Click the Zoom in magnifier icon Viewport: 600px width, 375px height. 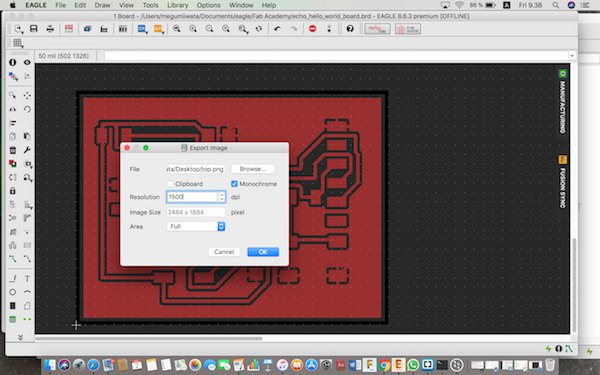[x=193, y=29]
